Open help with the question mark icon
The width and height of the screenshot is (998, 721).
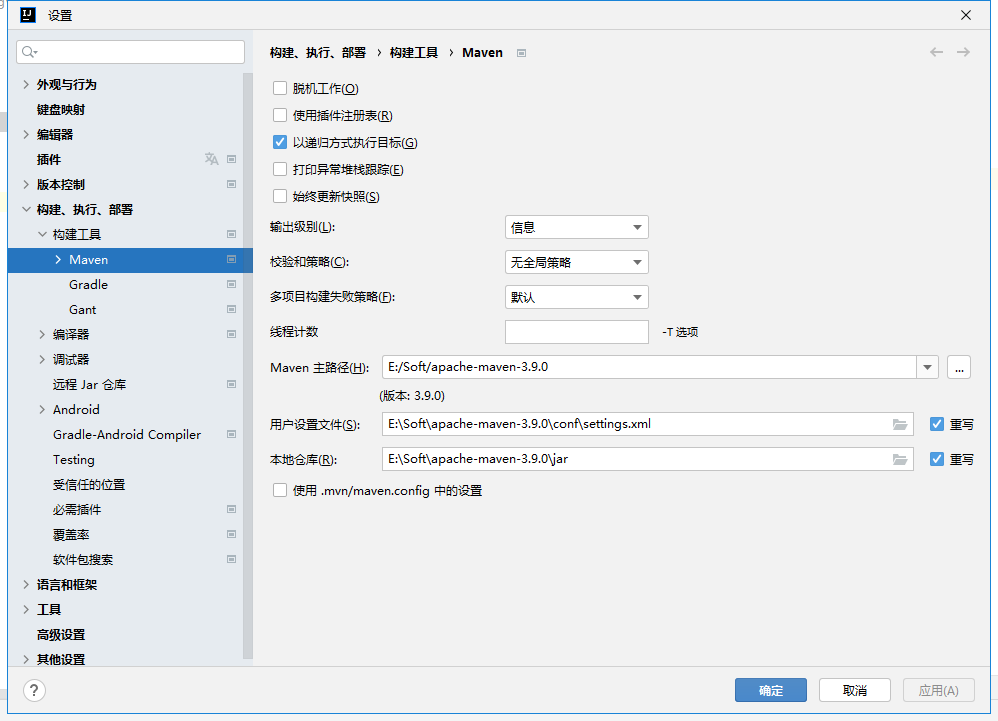point(34,690)
